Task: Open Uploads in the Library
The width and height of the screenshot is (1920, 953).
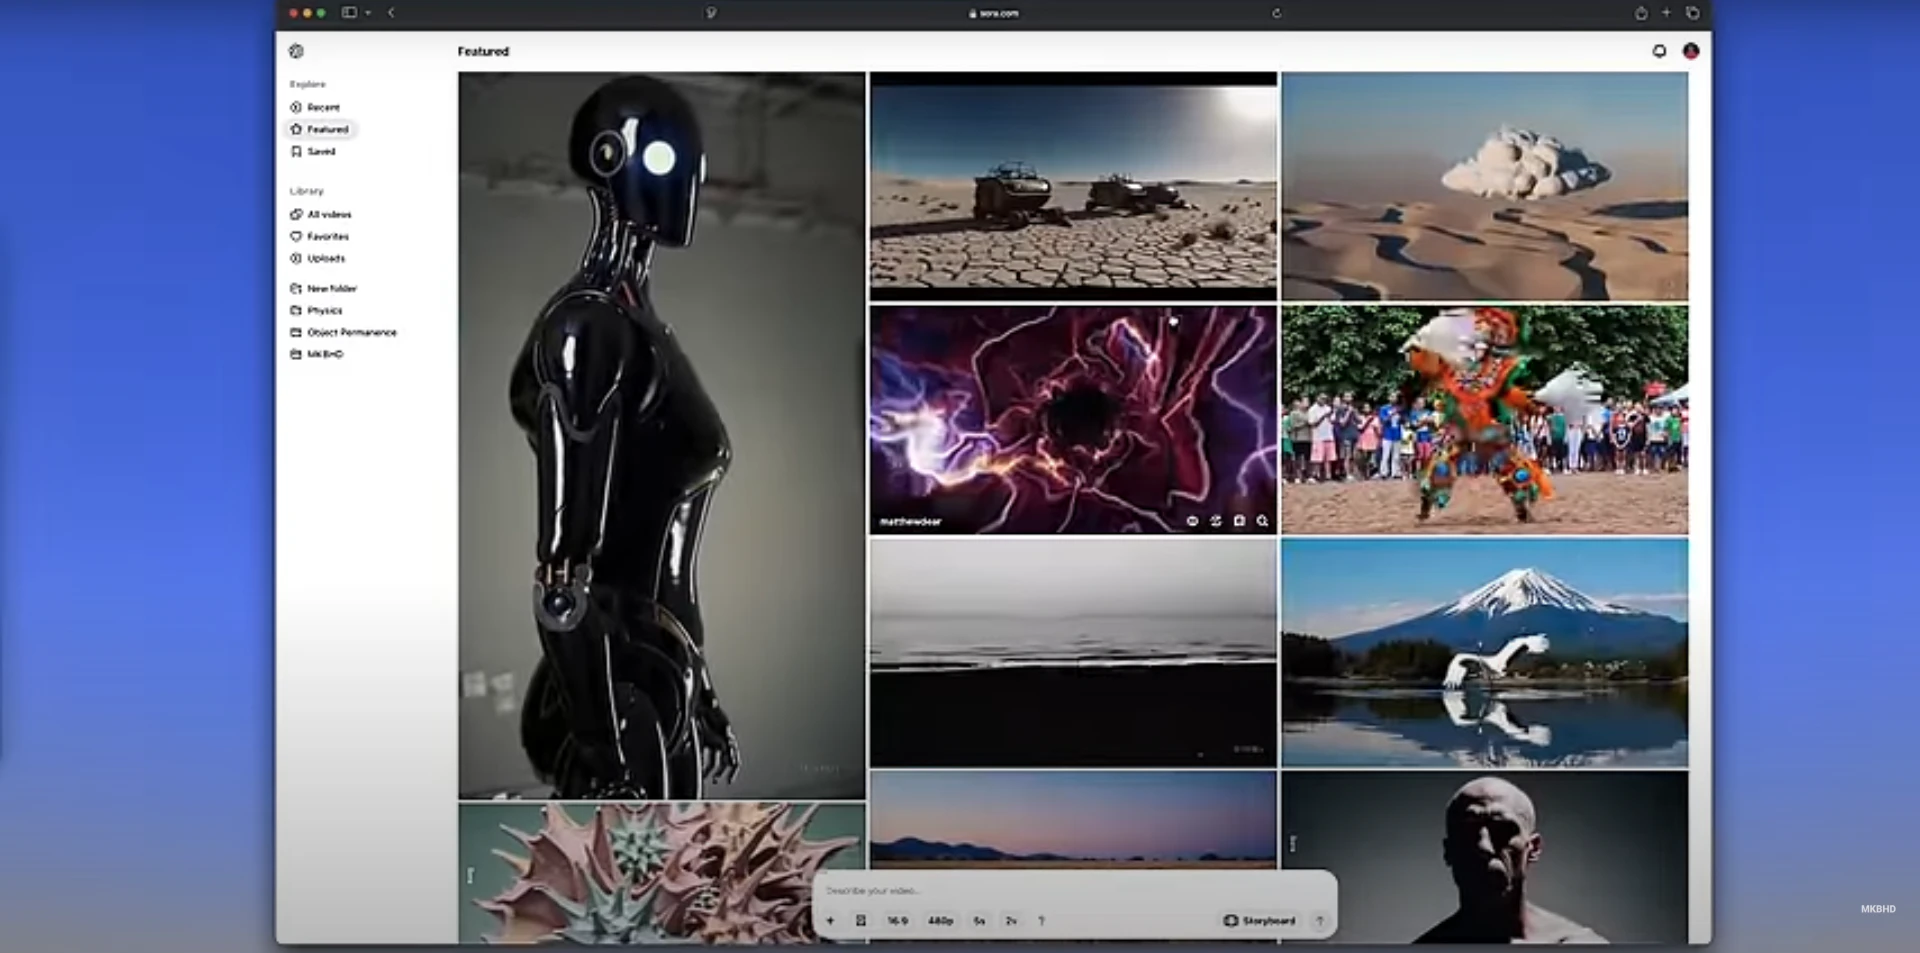Action: (x=325, y=258)
